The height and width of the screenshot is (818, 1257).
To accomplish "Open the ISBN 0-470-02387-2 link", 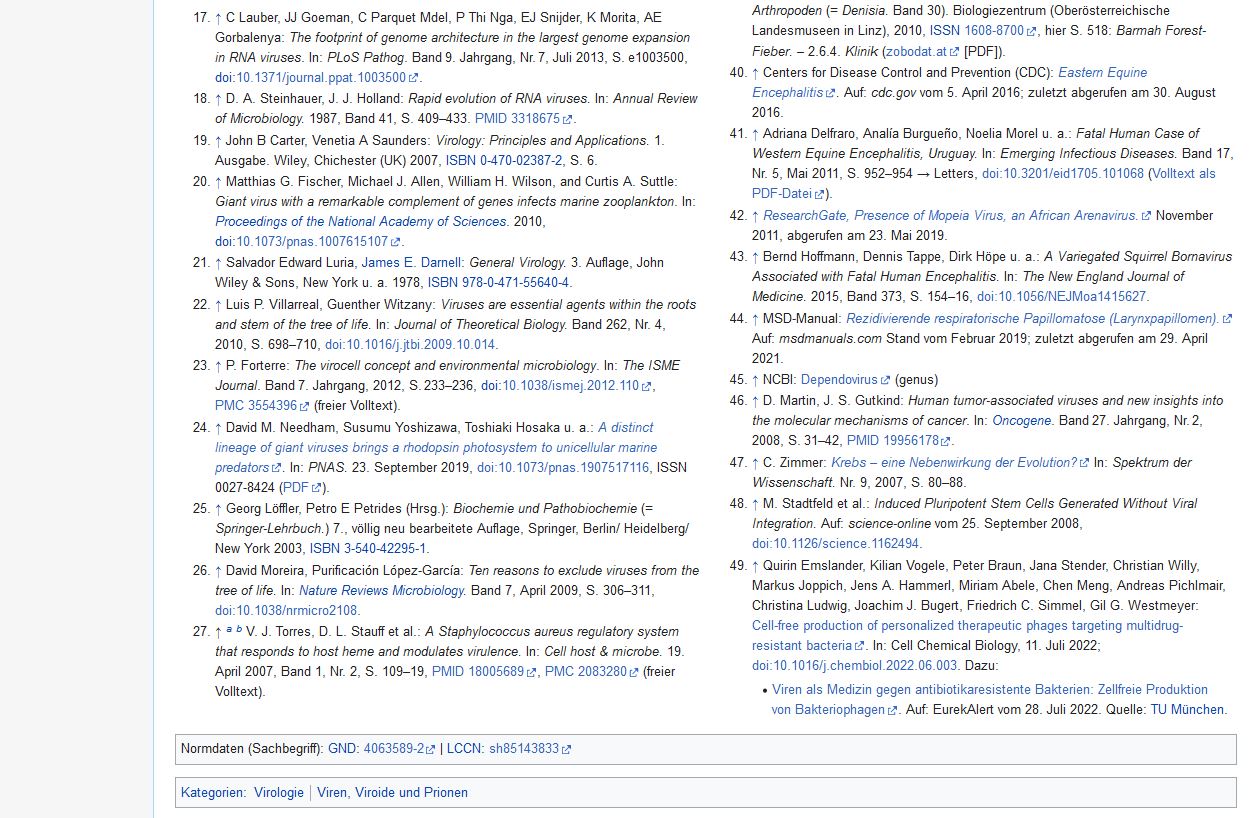I will point(504,160).
